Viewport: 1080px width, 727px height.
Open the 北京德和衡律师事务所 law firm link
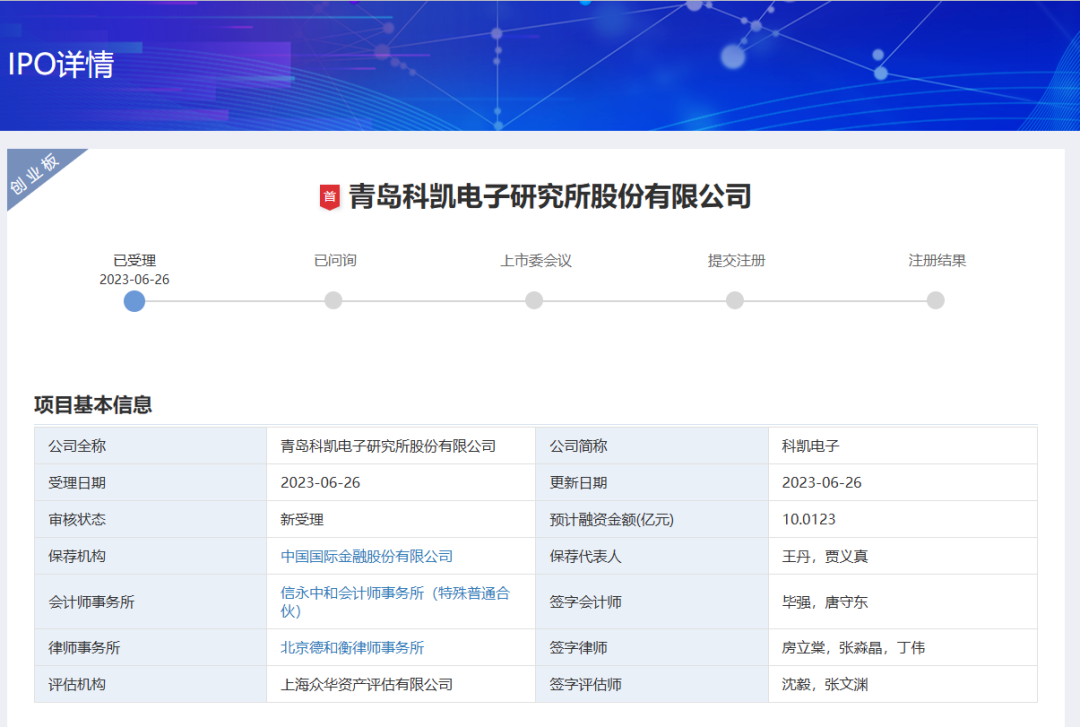[352, 648]
